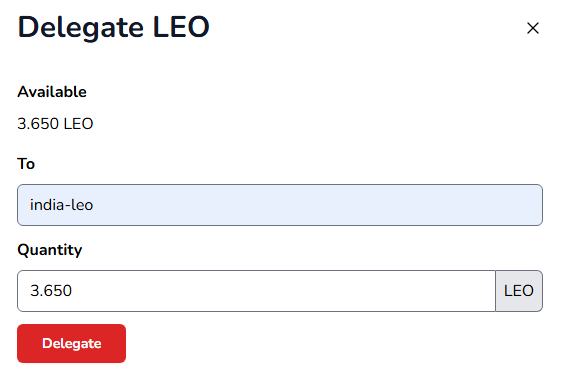Focus the Quantity input field
This screenshot has width=564, height=385.
(256, 291)
